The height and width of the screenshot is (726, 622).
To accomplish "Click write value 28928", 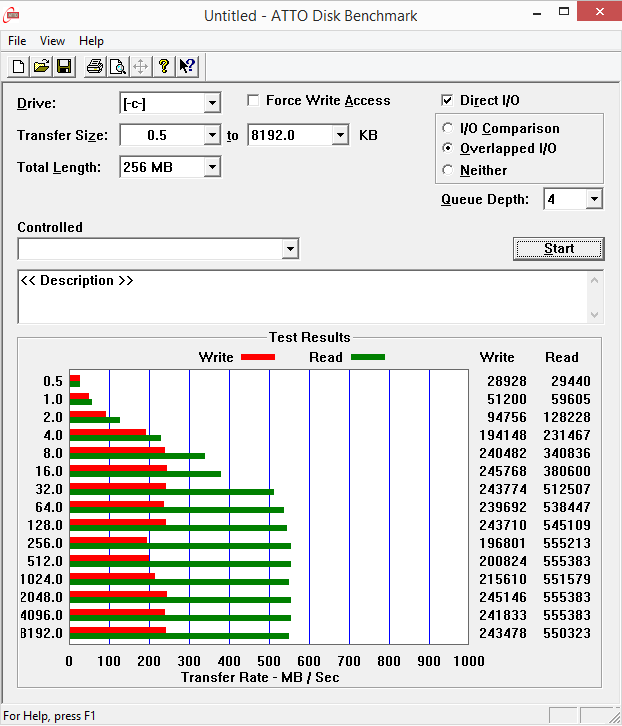I will [x=507, y=381].
